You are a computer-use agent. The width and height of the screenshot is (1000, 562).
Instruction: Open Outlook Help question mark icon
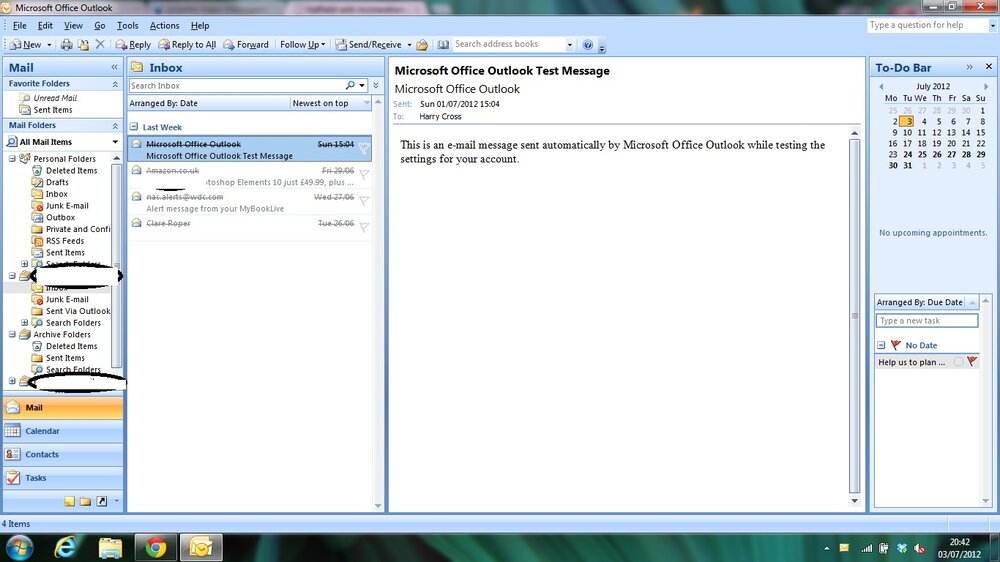click(588, 45)
